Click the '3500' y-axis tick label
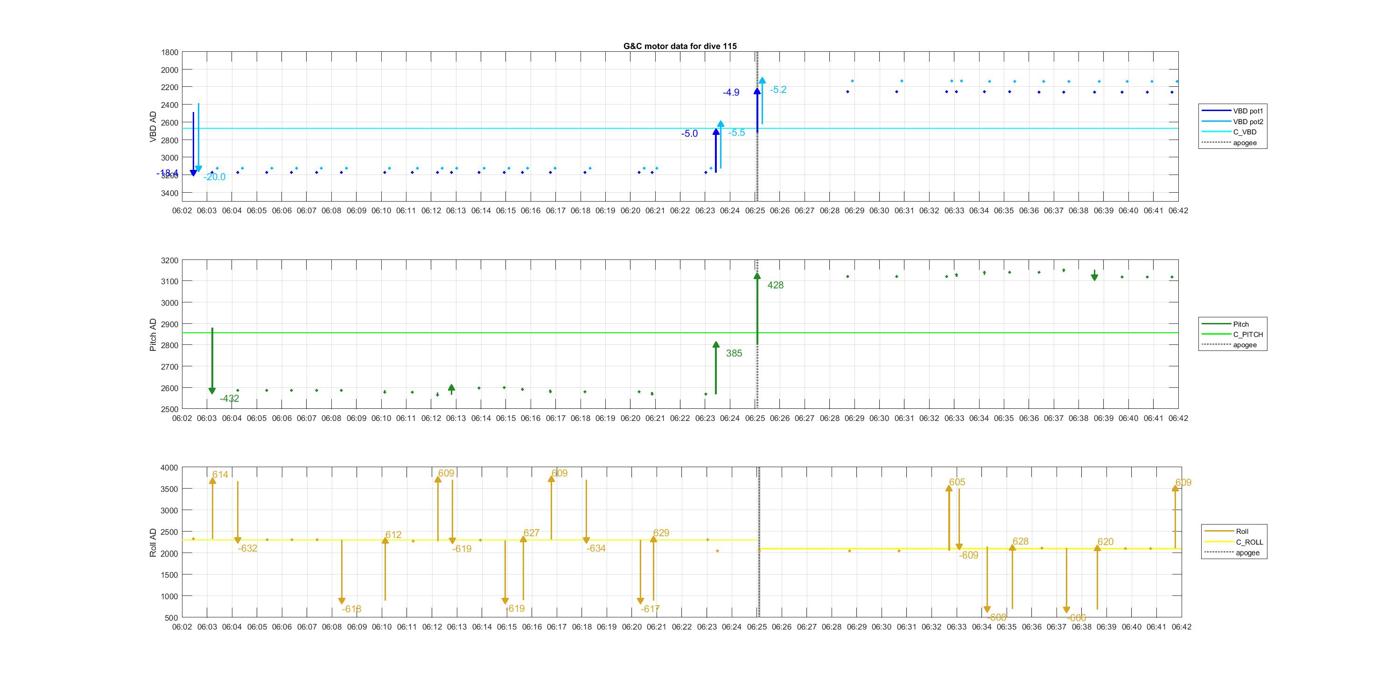 coord(170,489)
